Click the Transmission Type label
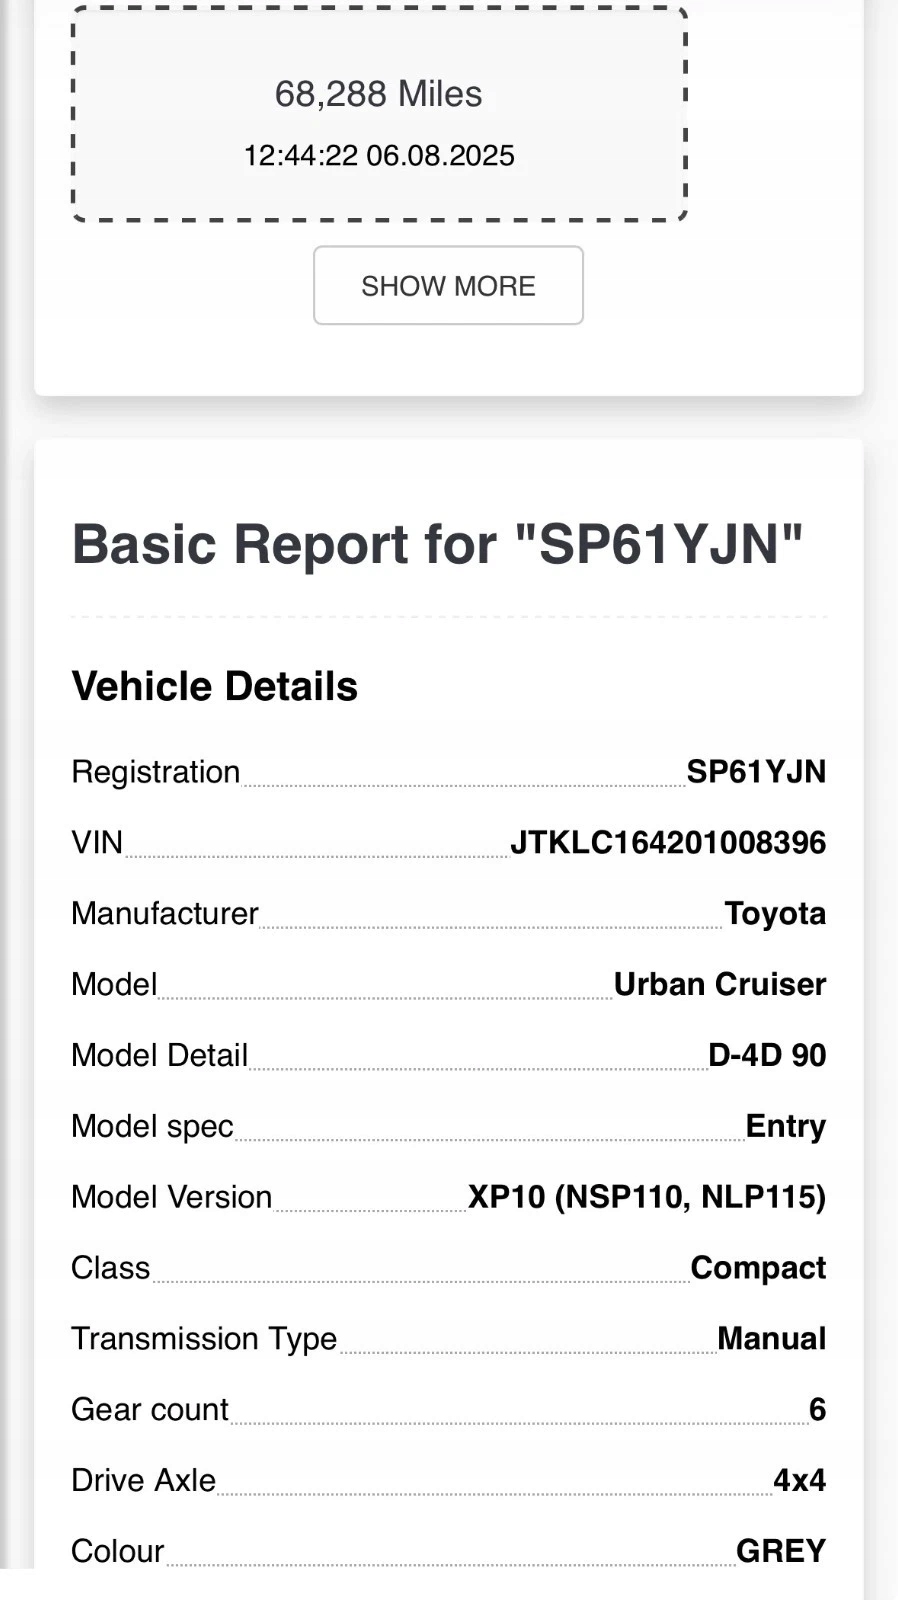This screenshot has width=898, height=1600. coord(204,1339)
